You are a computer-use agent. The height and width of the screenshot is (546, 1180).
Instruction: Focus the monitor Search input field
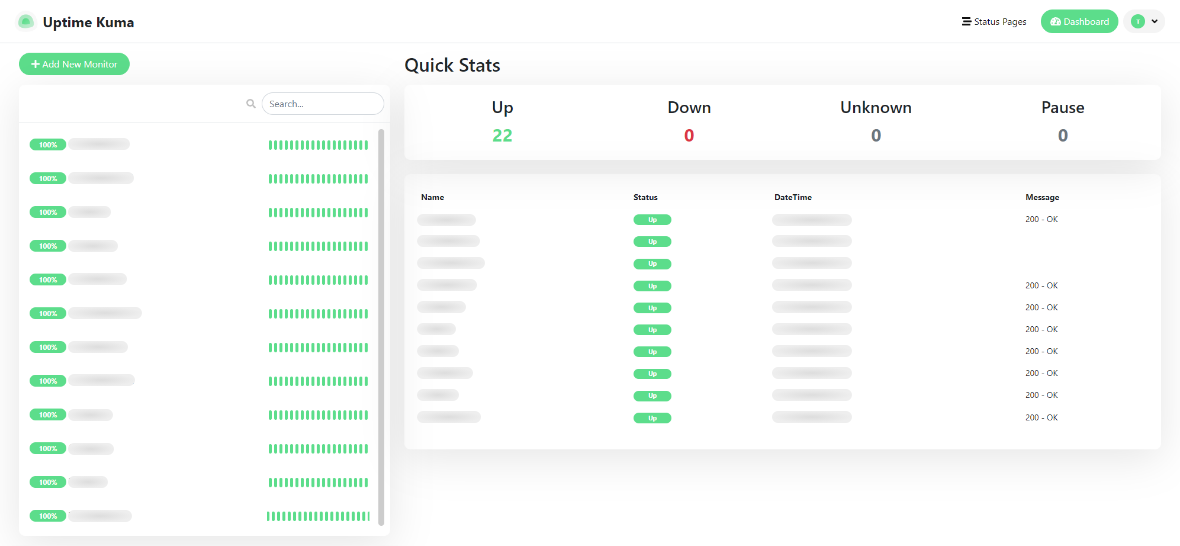(322, 103)
